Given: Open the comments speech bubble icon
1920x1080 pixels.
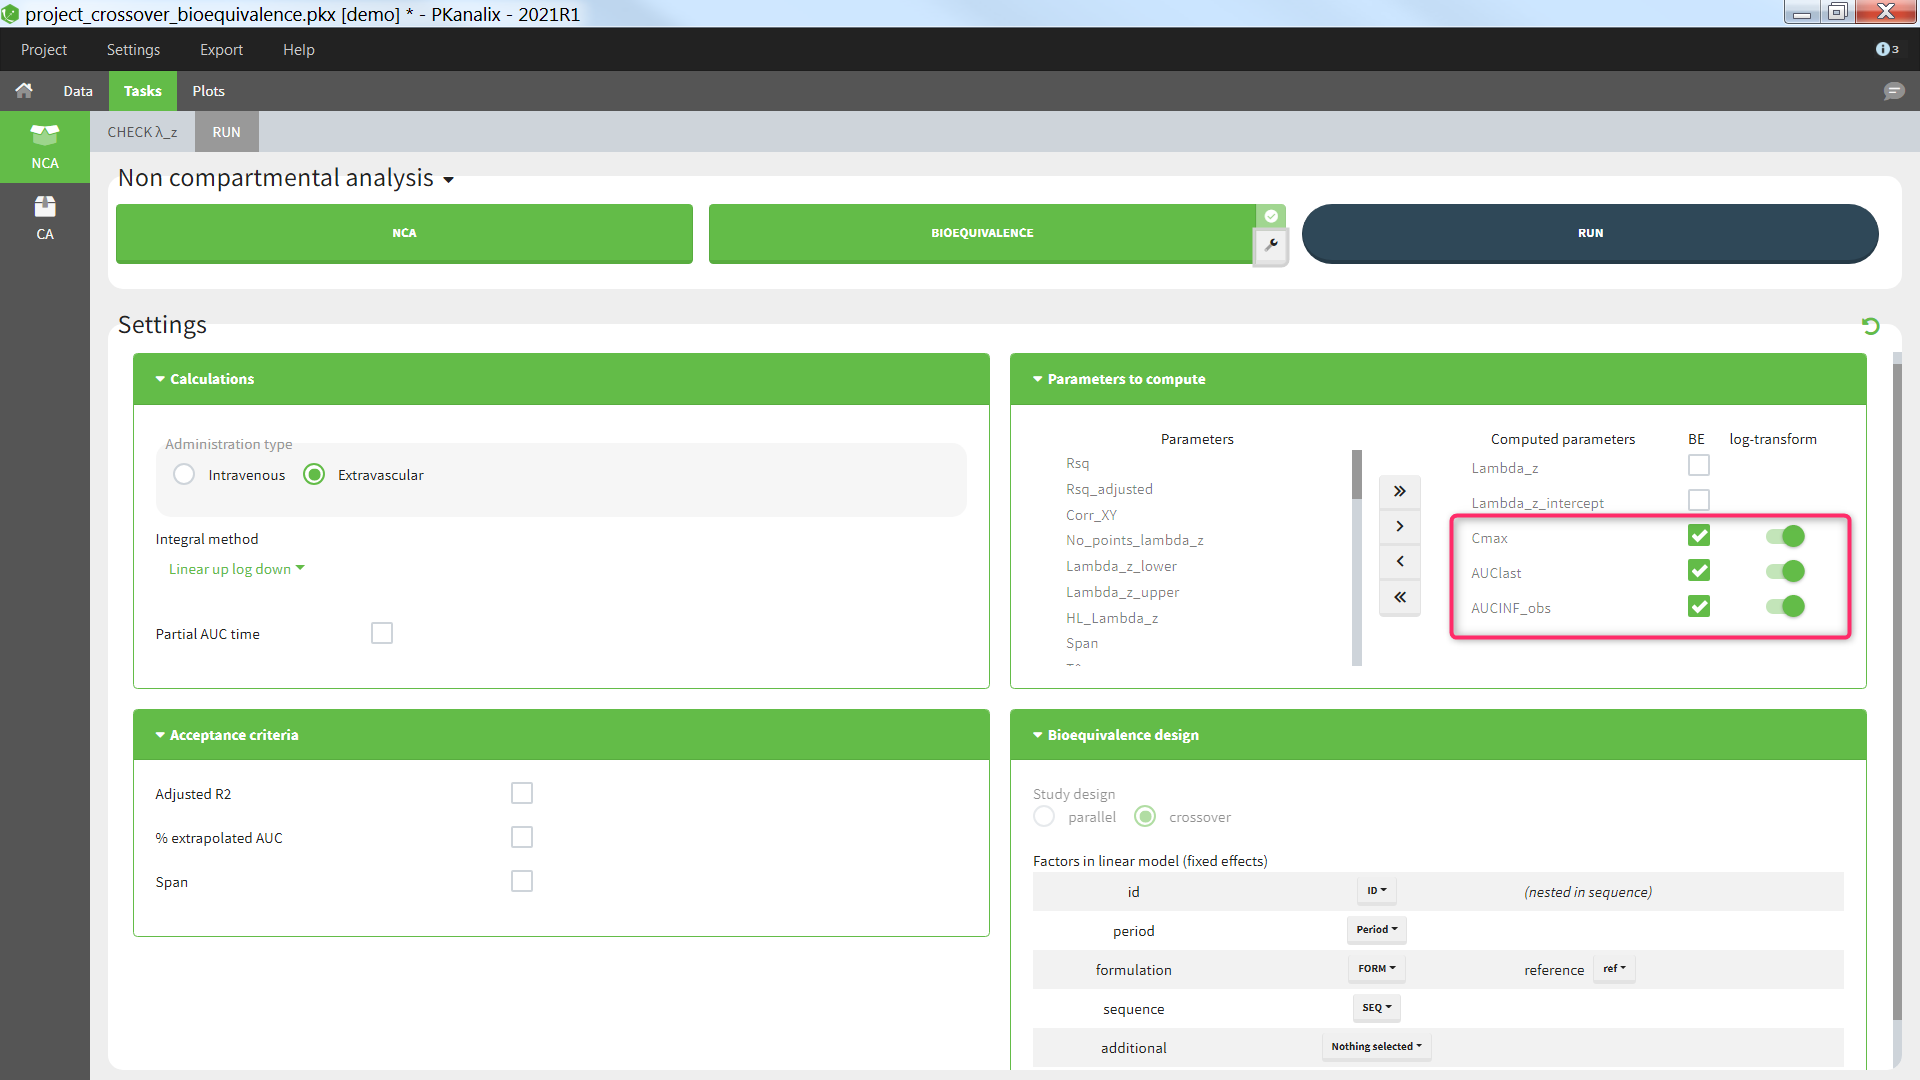Looking at the screenshot, I should tap(1893, 91).
